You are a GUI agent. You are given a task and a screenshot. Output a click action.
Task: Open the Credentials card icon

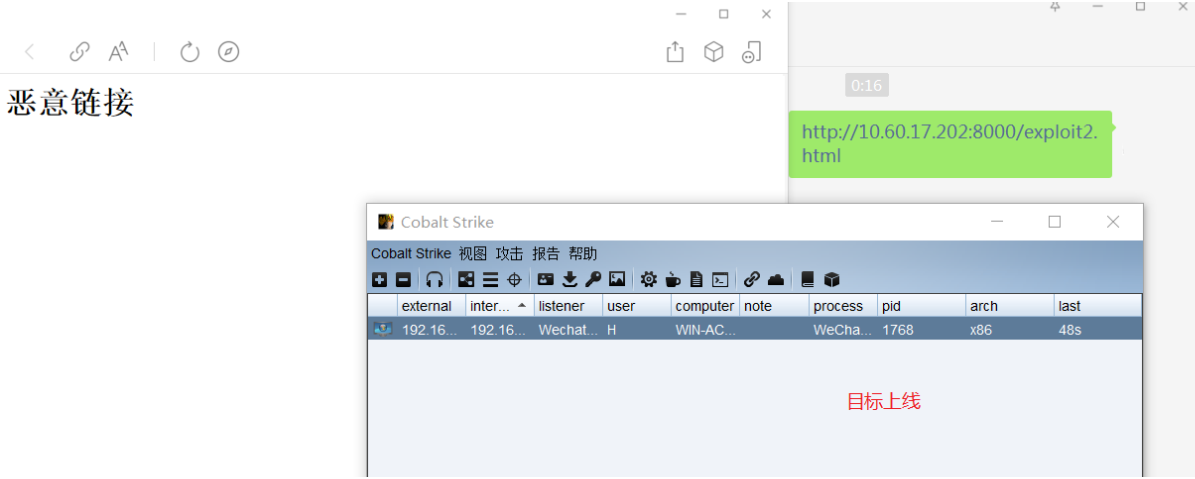tap(545, 279)
